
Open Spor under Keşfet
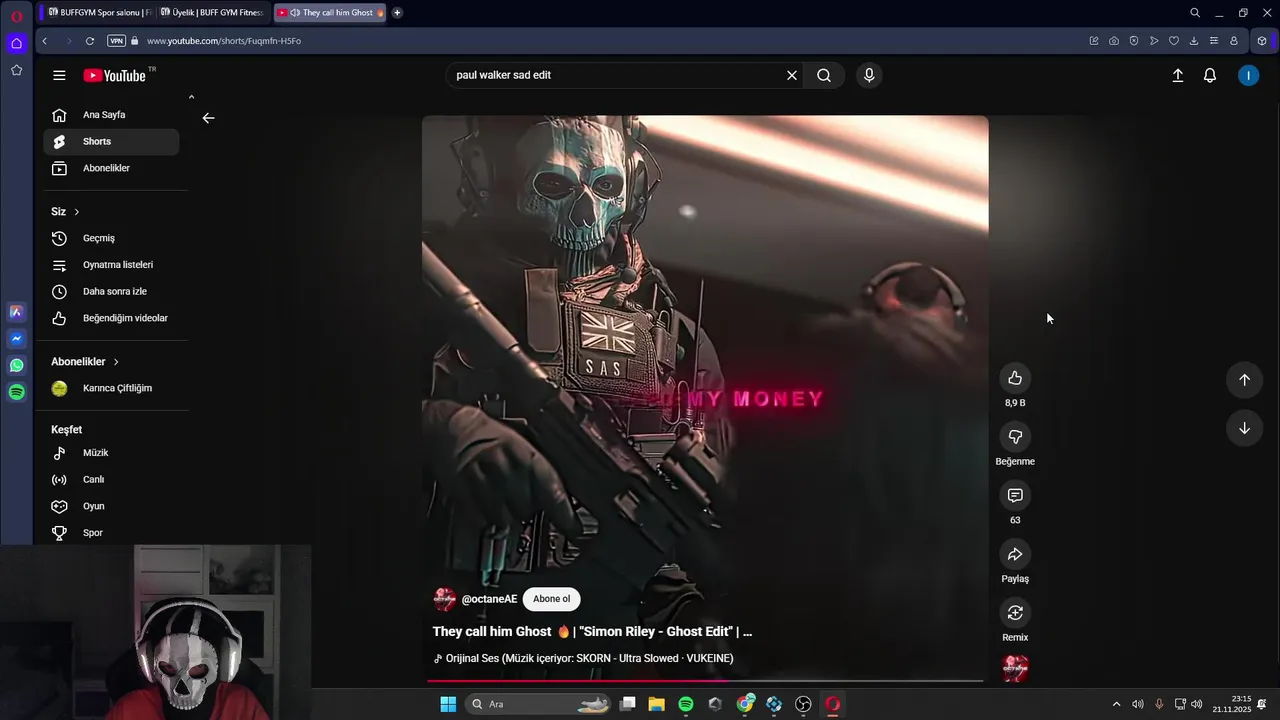(x=111, y=533)
